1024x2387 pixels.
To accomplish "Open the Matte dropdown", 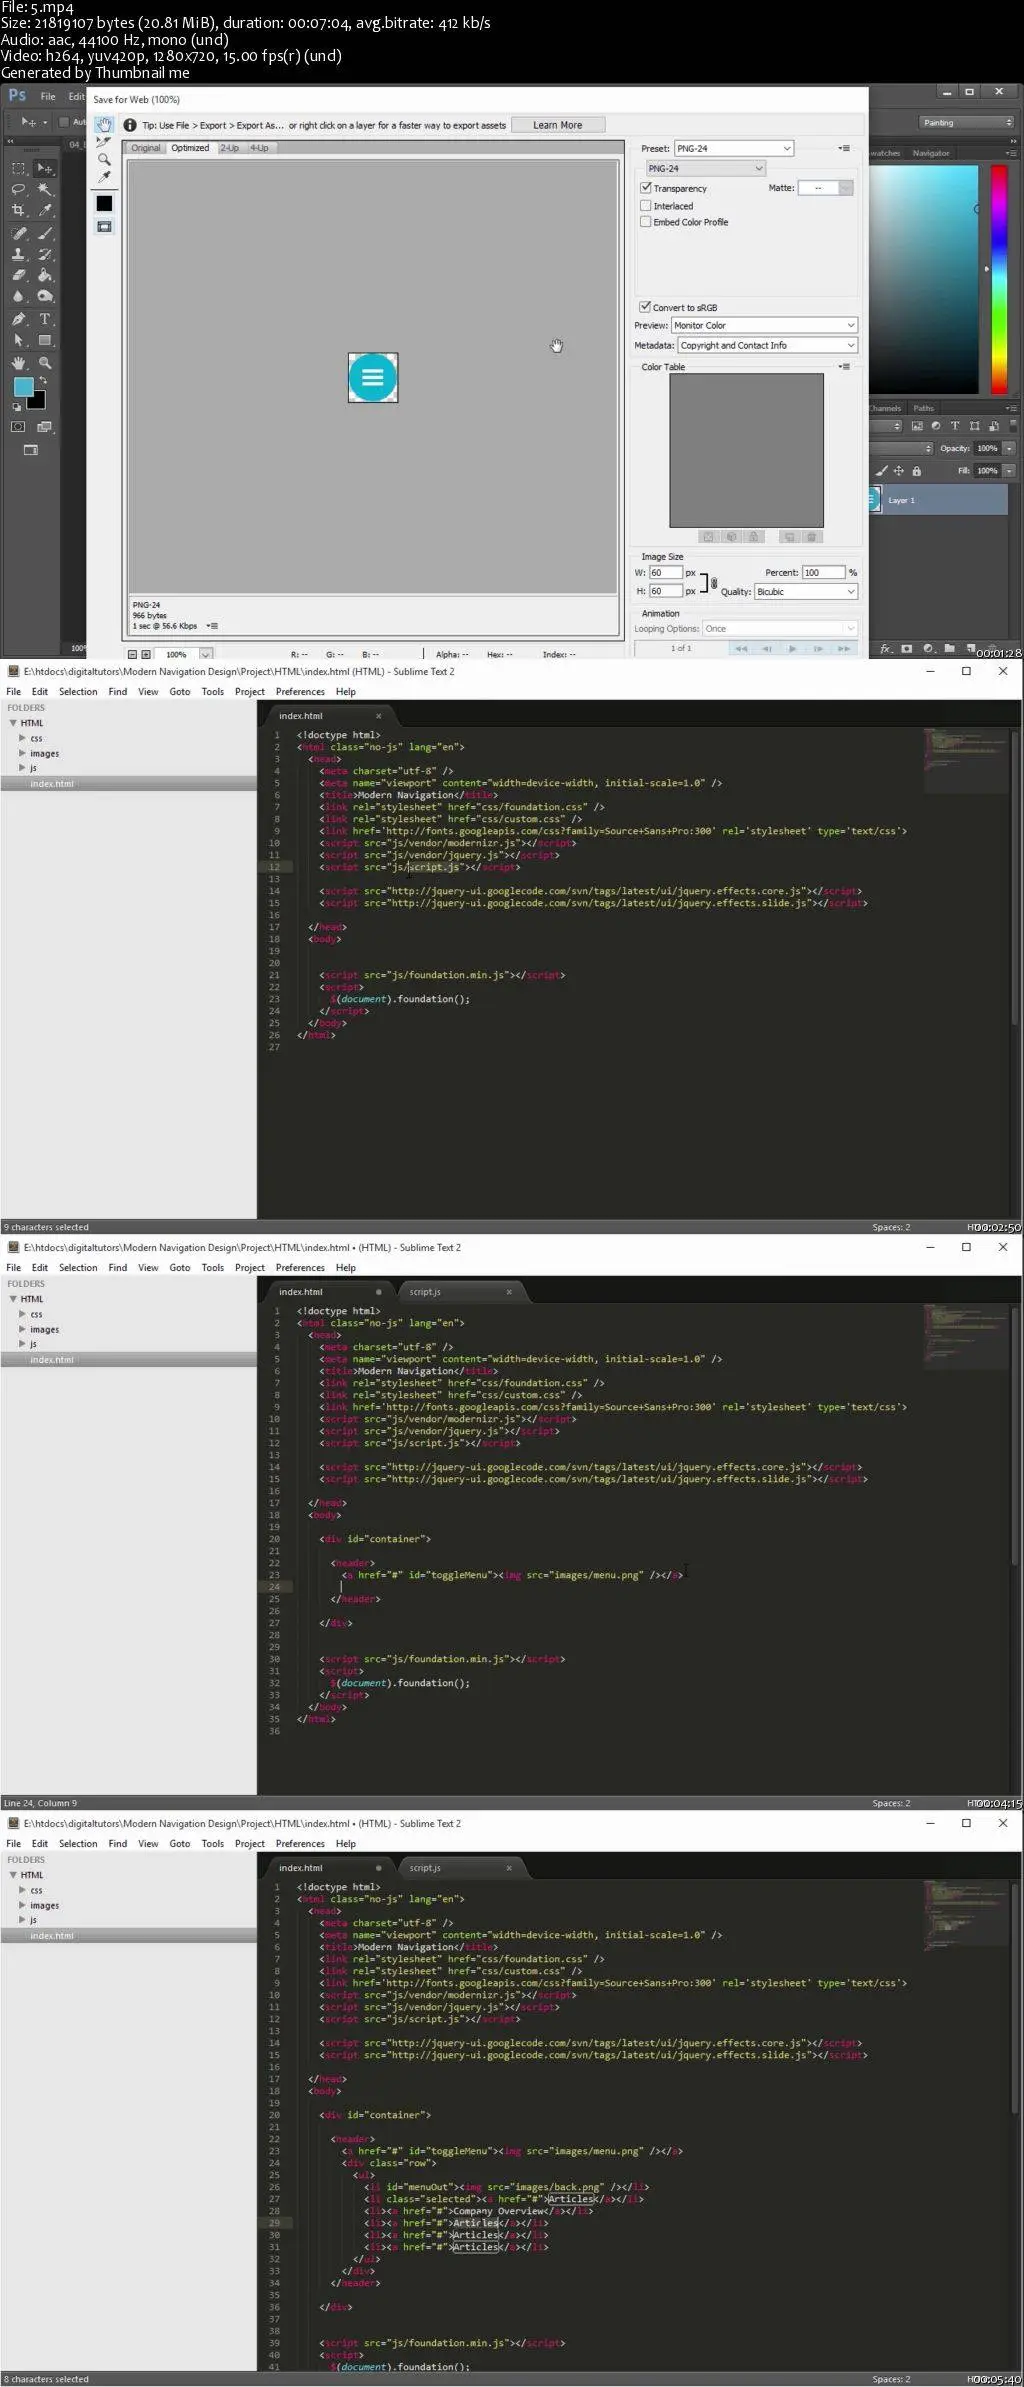I will 826,188.
